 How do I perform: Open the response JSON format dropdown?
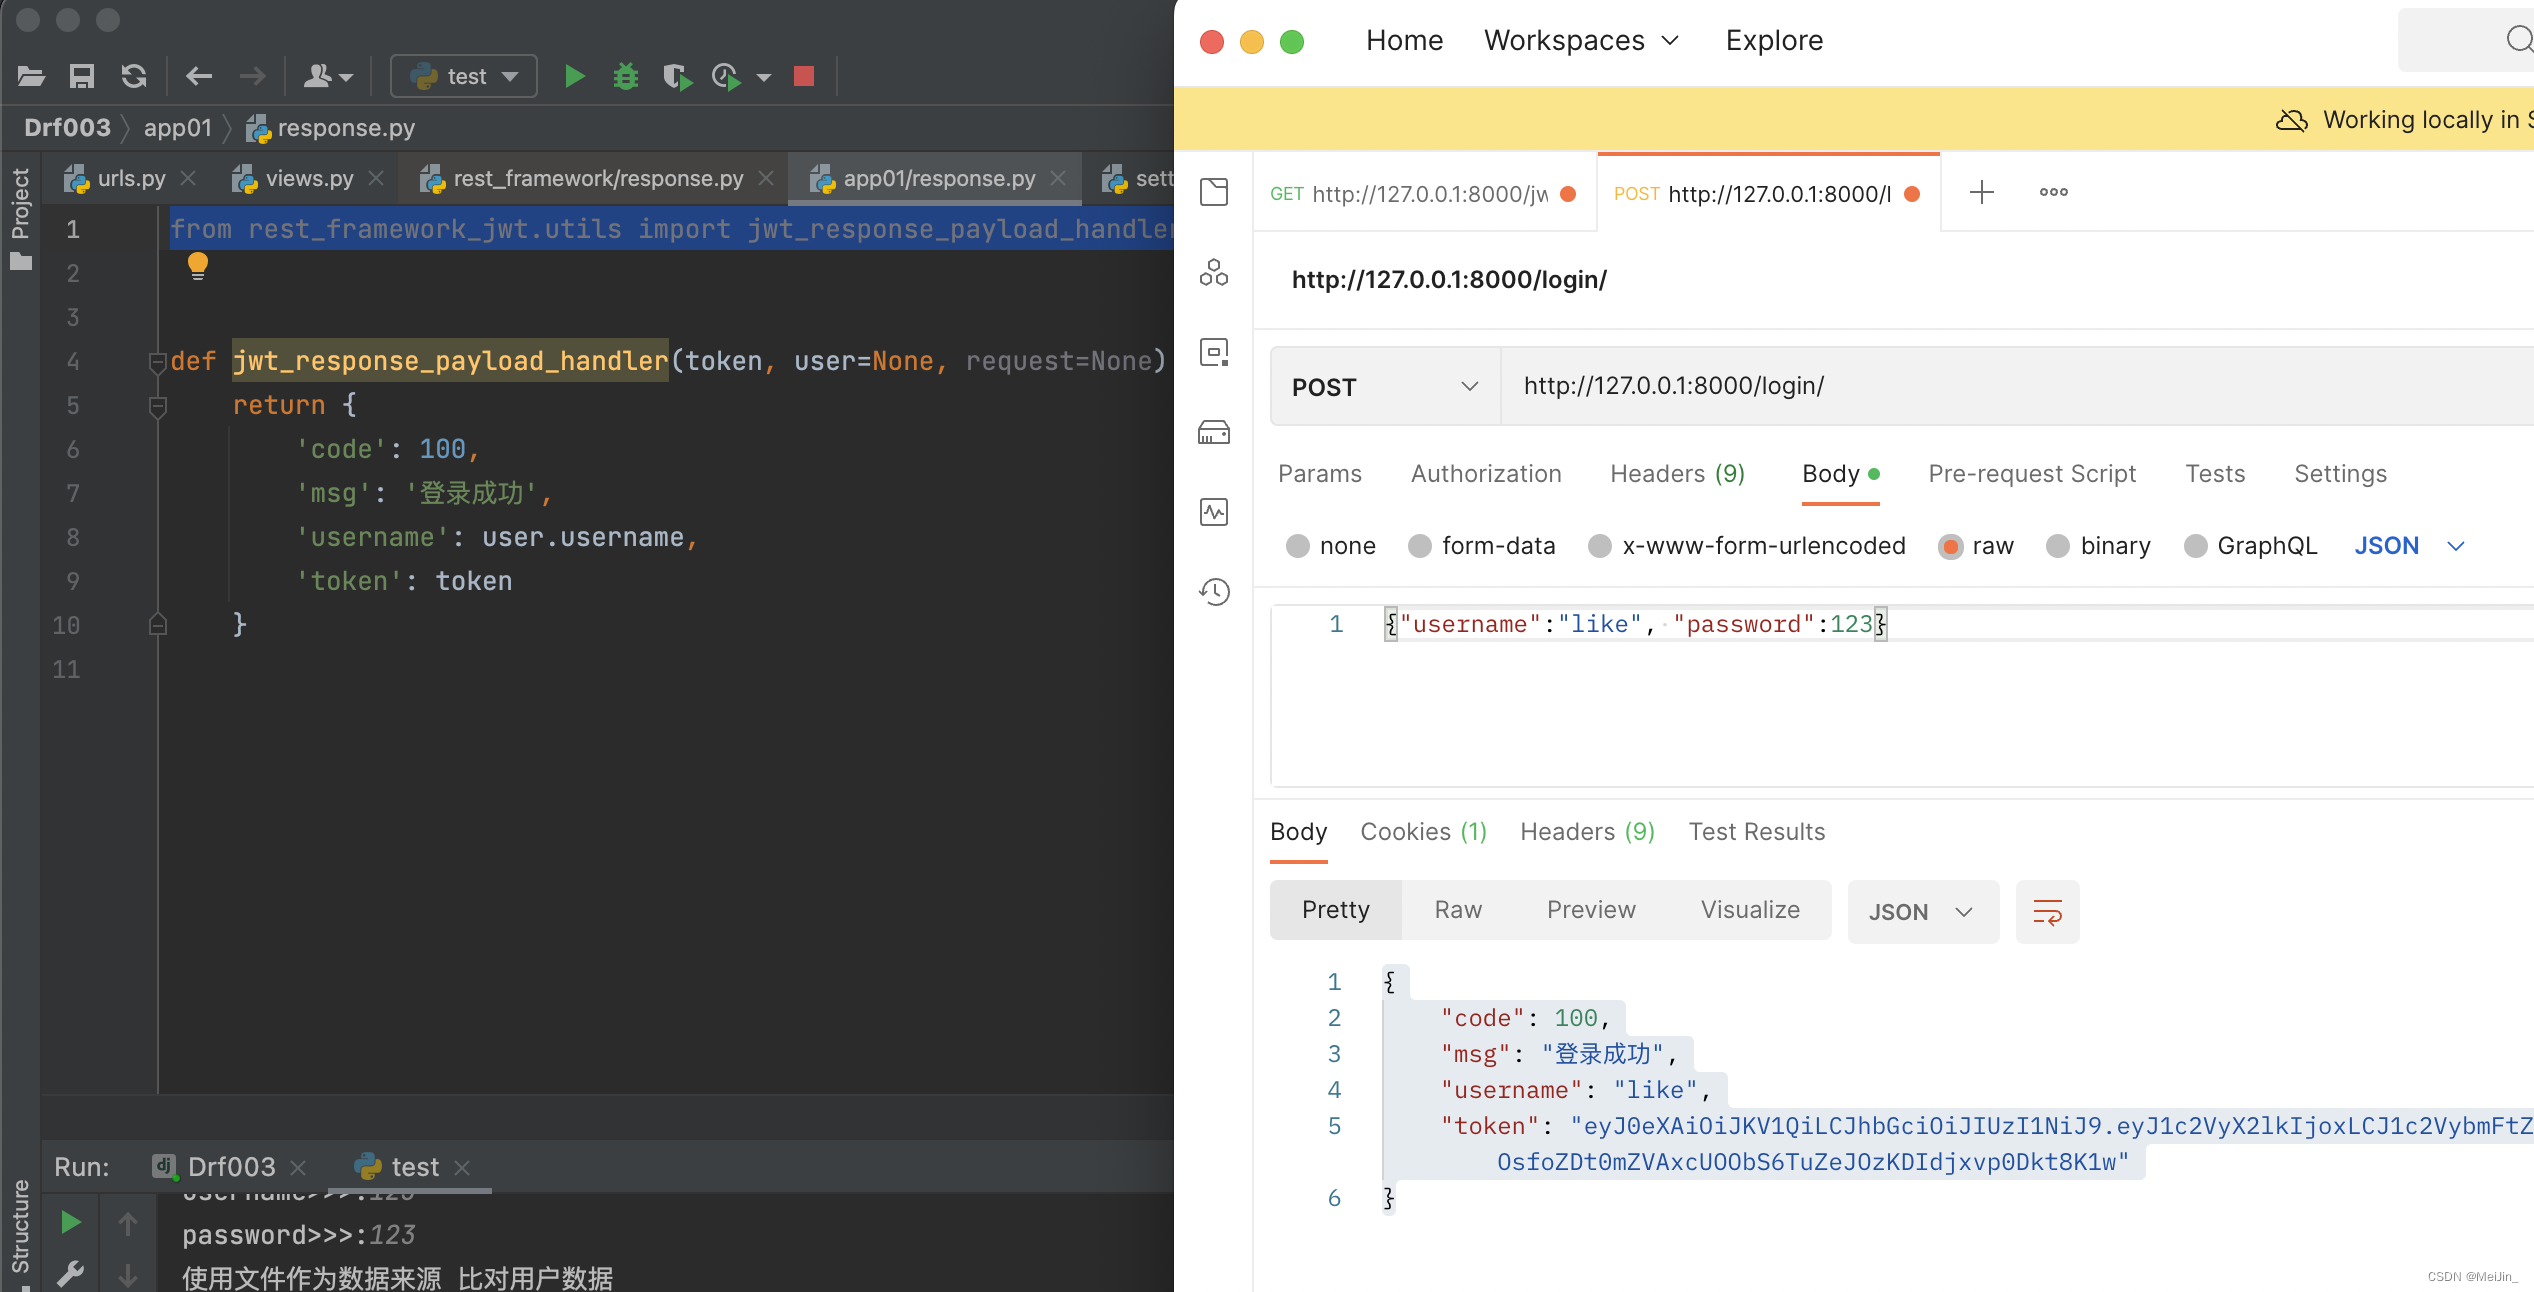(1922, 911)
